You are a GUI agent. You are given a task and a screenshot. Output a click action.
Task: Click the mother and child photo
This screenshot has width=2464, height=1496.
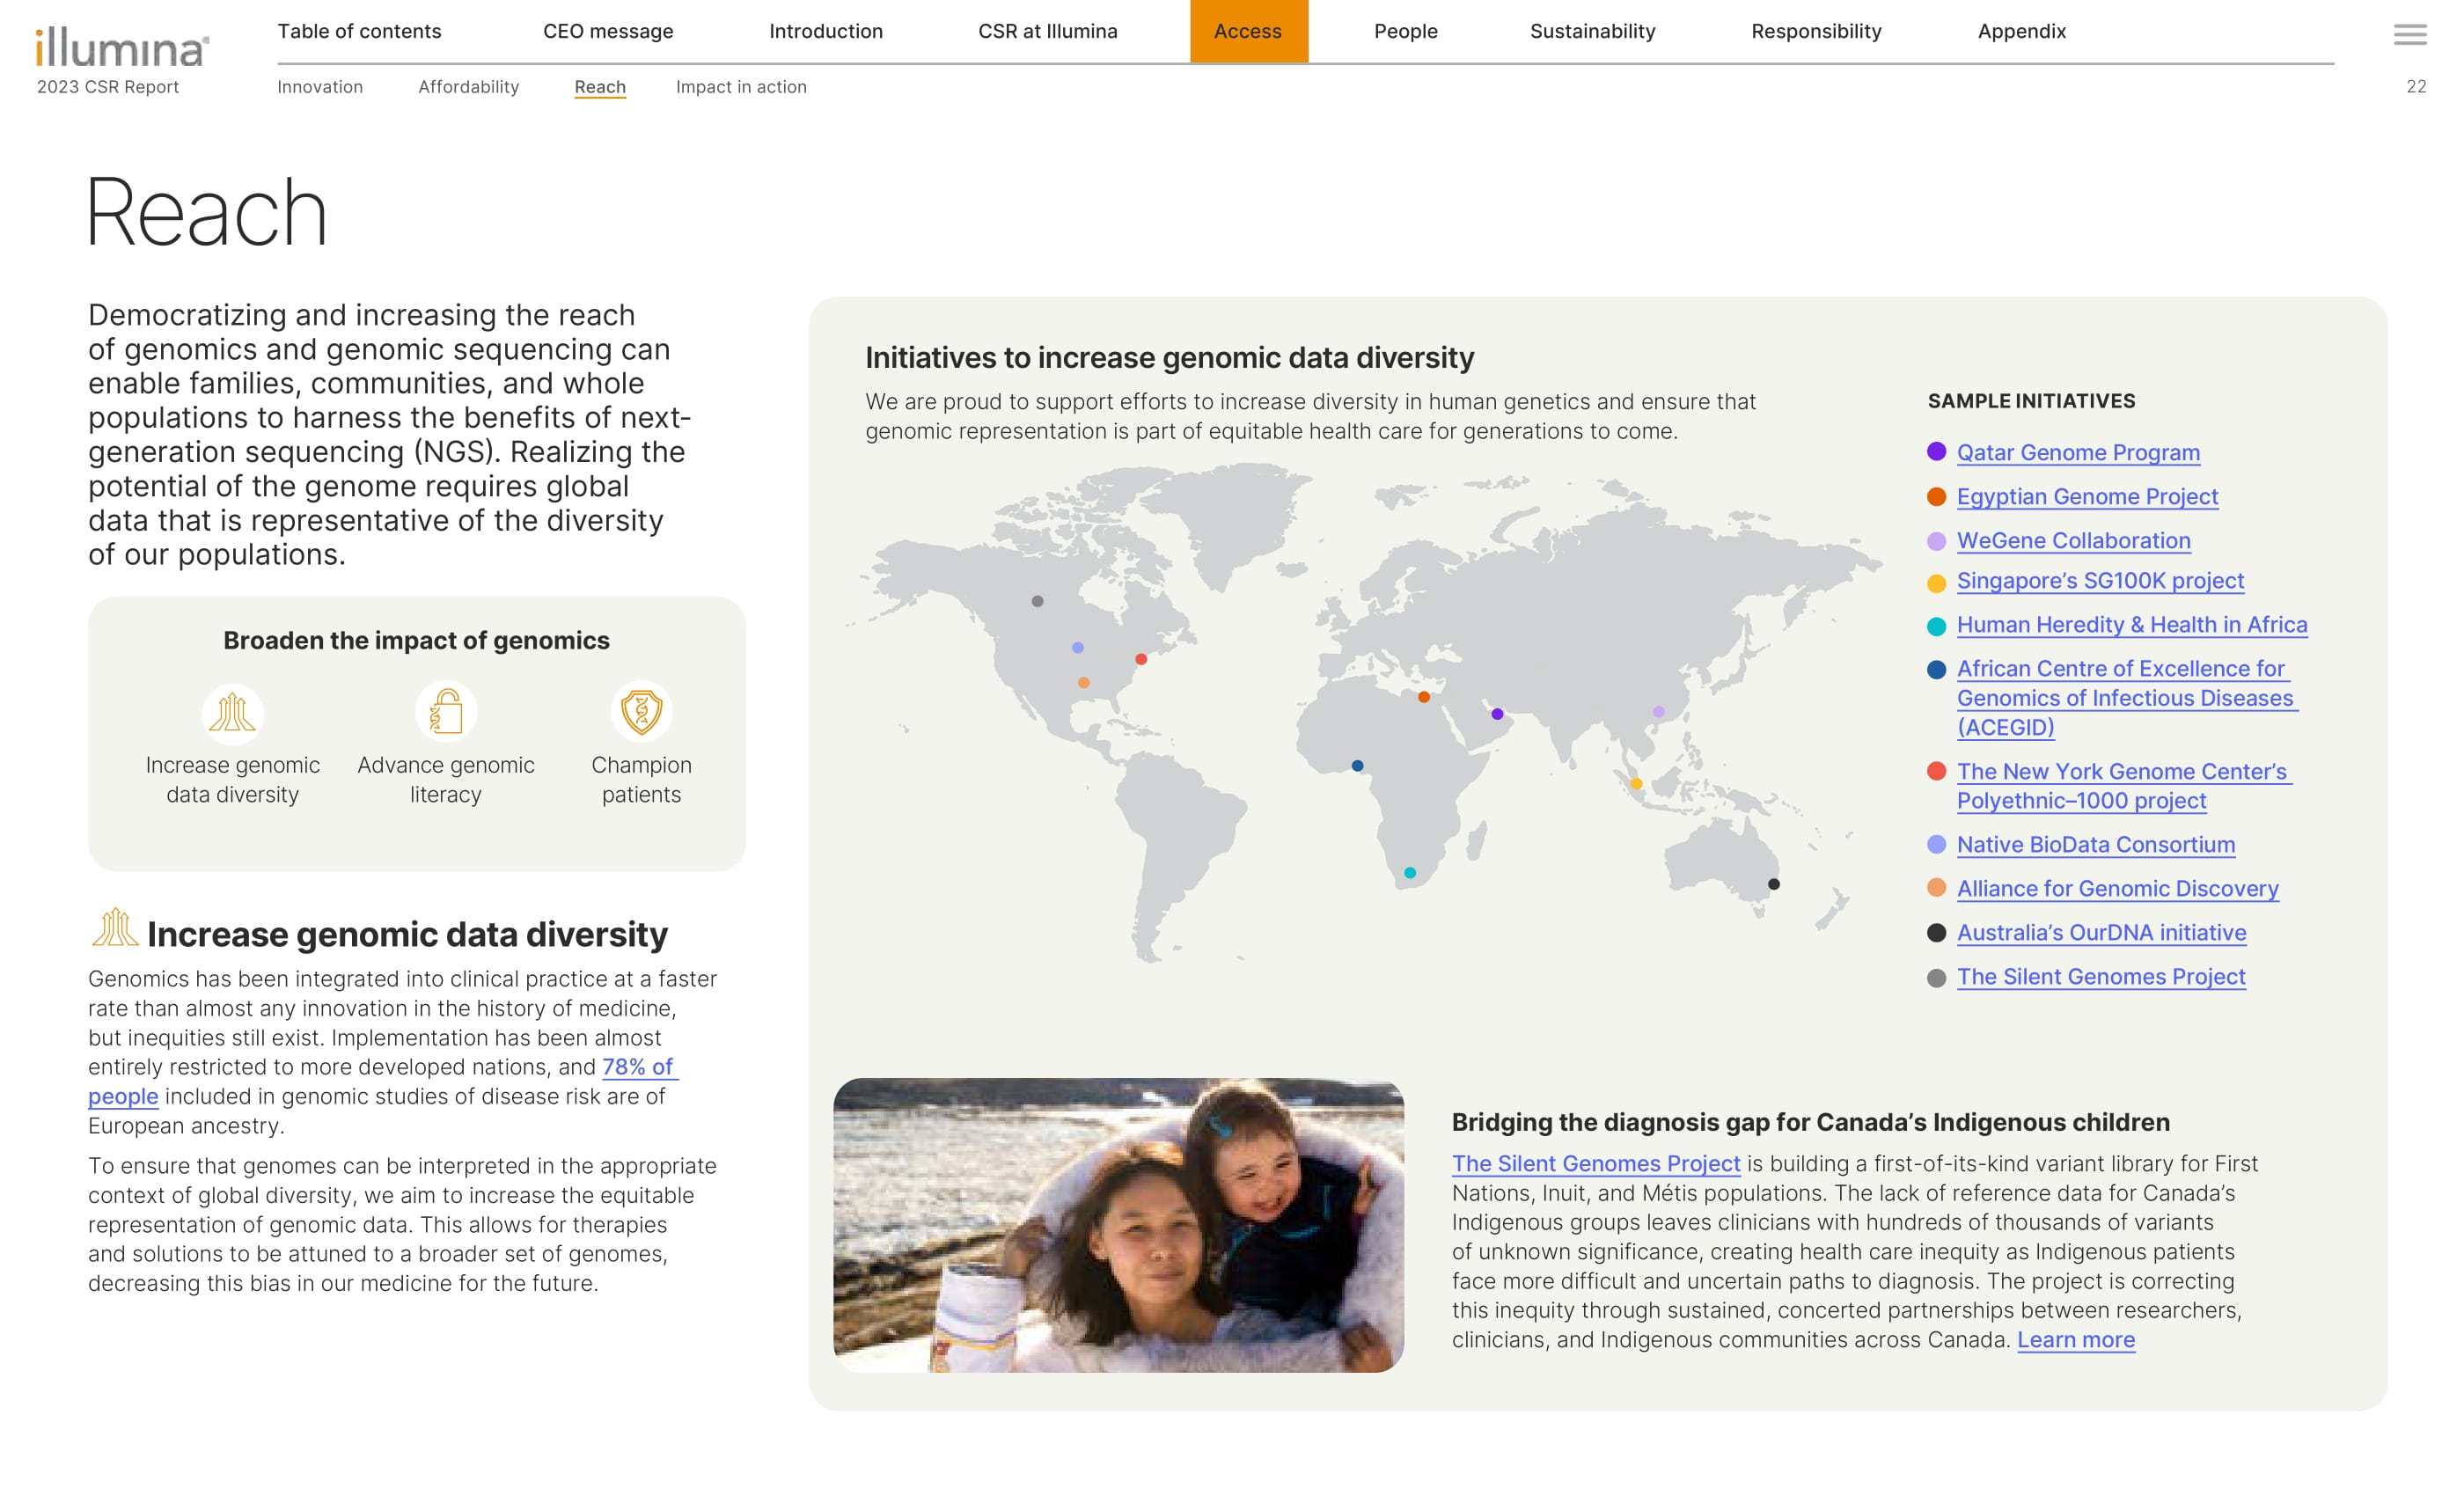[x=1118, y=1225]
